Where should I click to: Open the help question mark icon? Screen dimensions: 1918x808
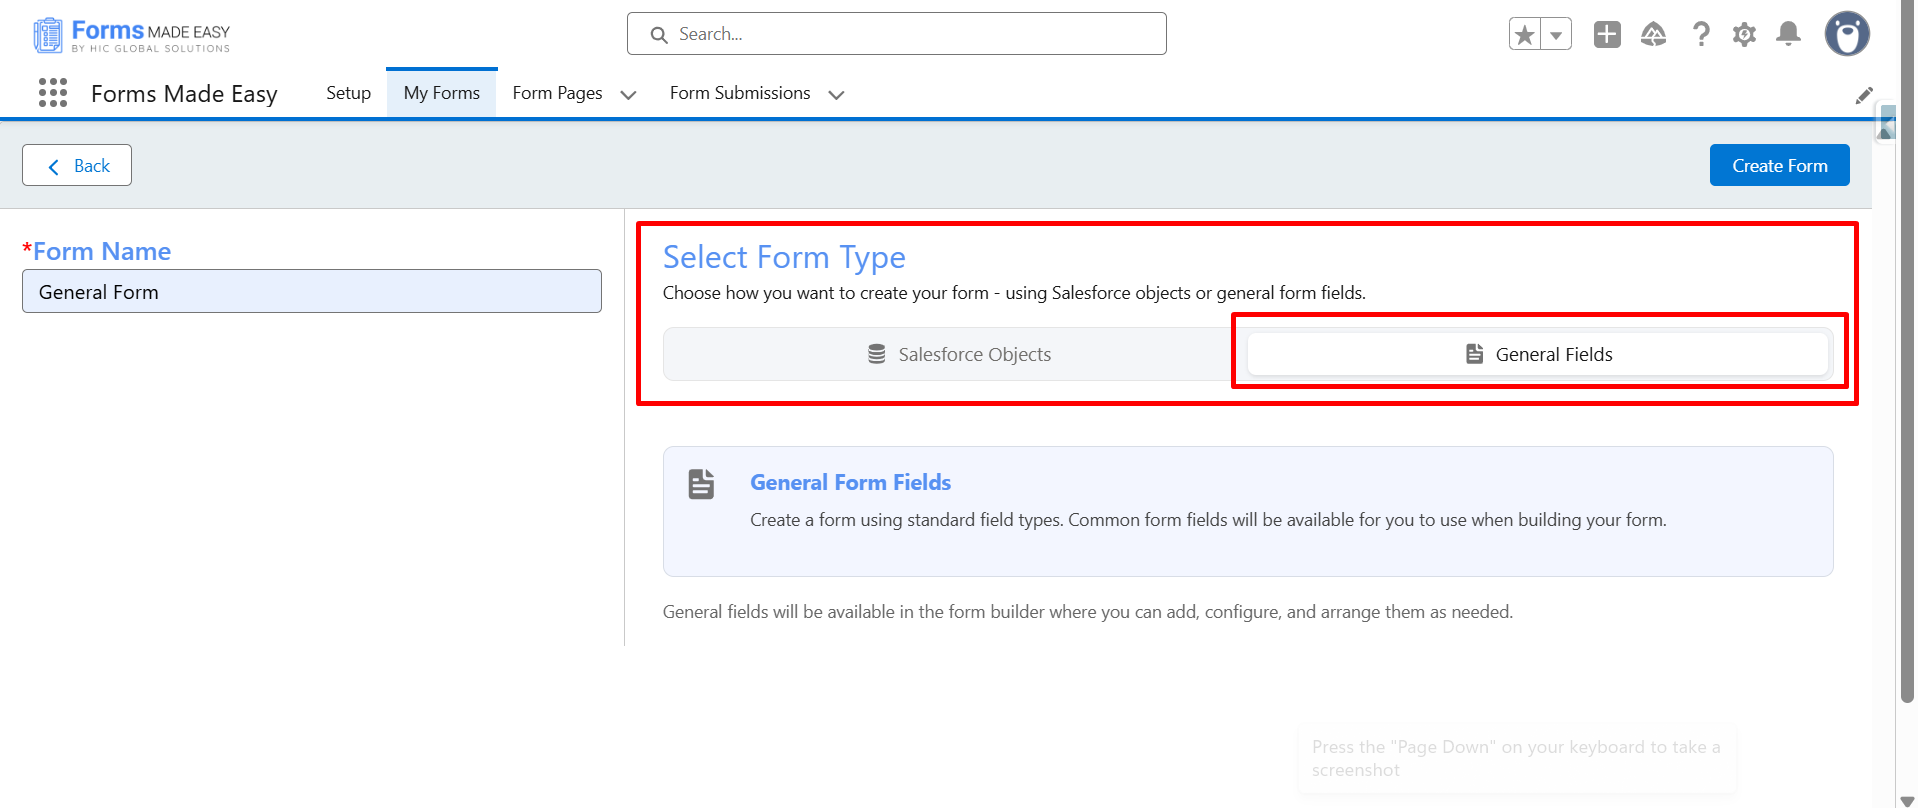click(1700, 35)
